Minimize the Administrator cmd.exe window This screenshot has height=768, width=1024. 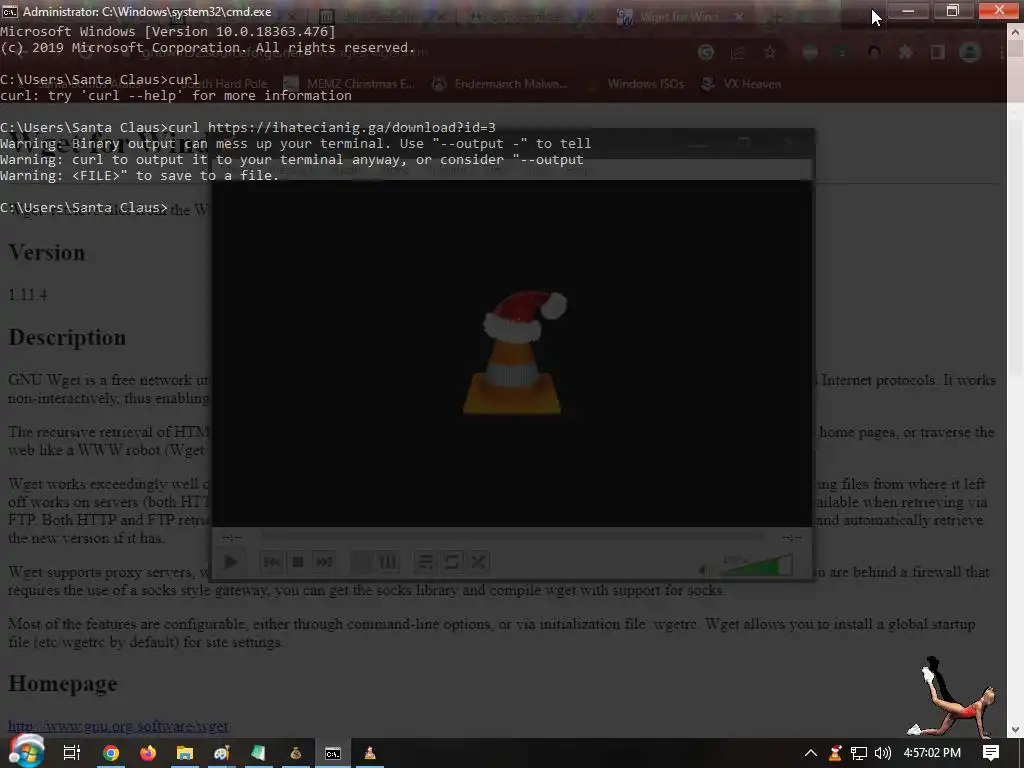click(x=908, y=10)
